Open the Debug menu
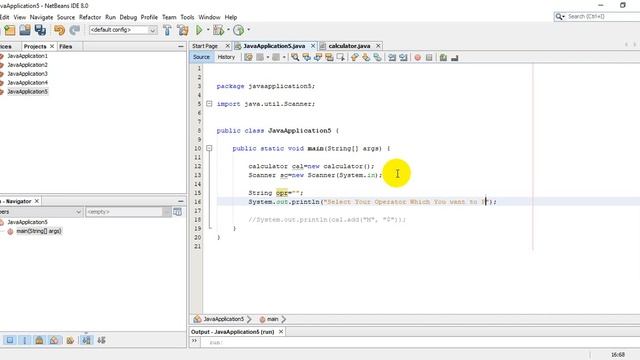The width and height of the screenshot is (640, 360). 128,17
